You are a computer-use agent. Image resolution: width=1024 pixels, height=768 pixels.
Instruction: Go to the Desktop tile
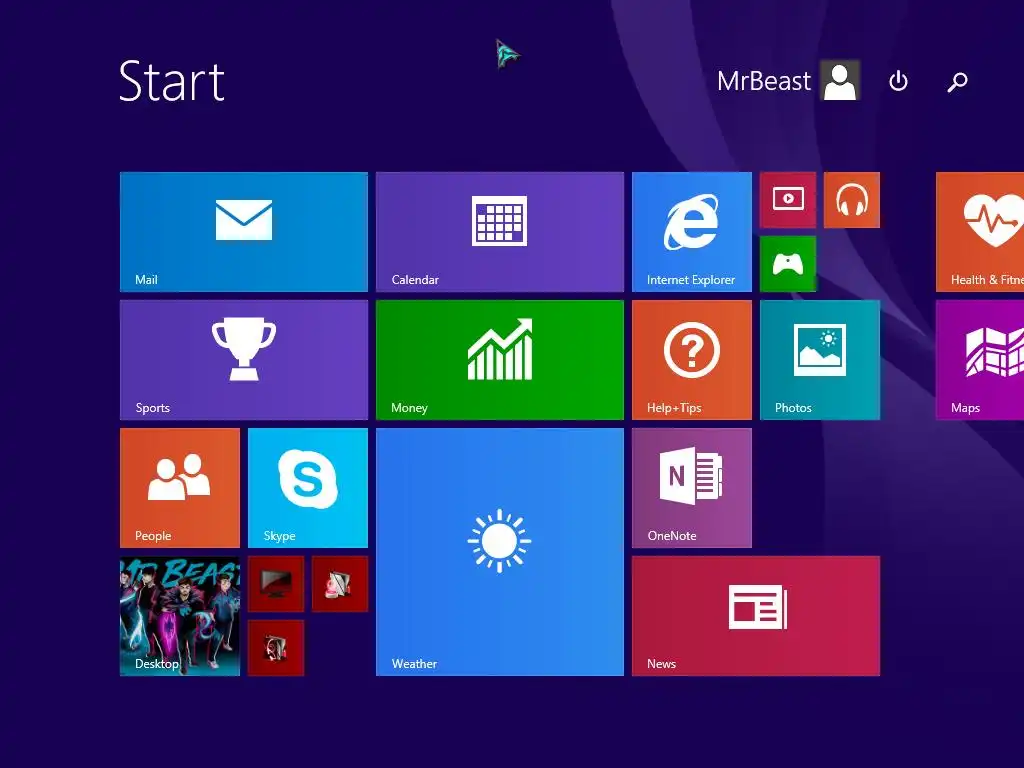coord(180,616)
